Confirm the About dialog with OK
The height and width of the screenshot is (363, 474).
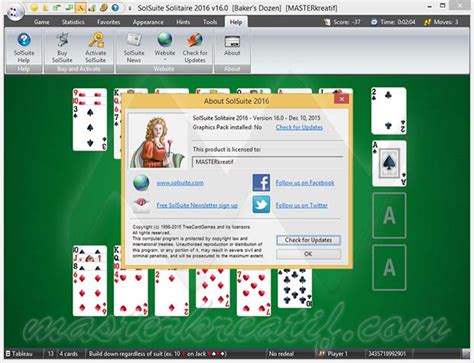308,254
